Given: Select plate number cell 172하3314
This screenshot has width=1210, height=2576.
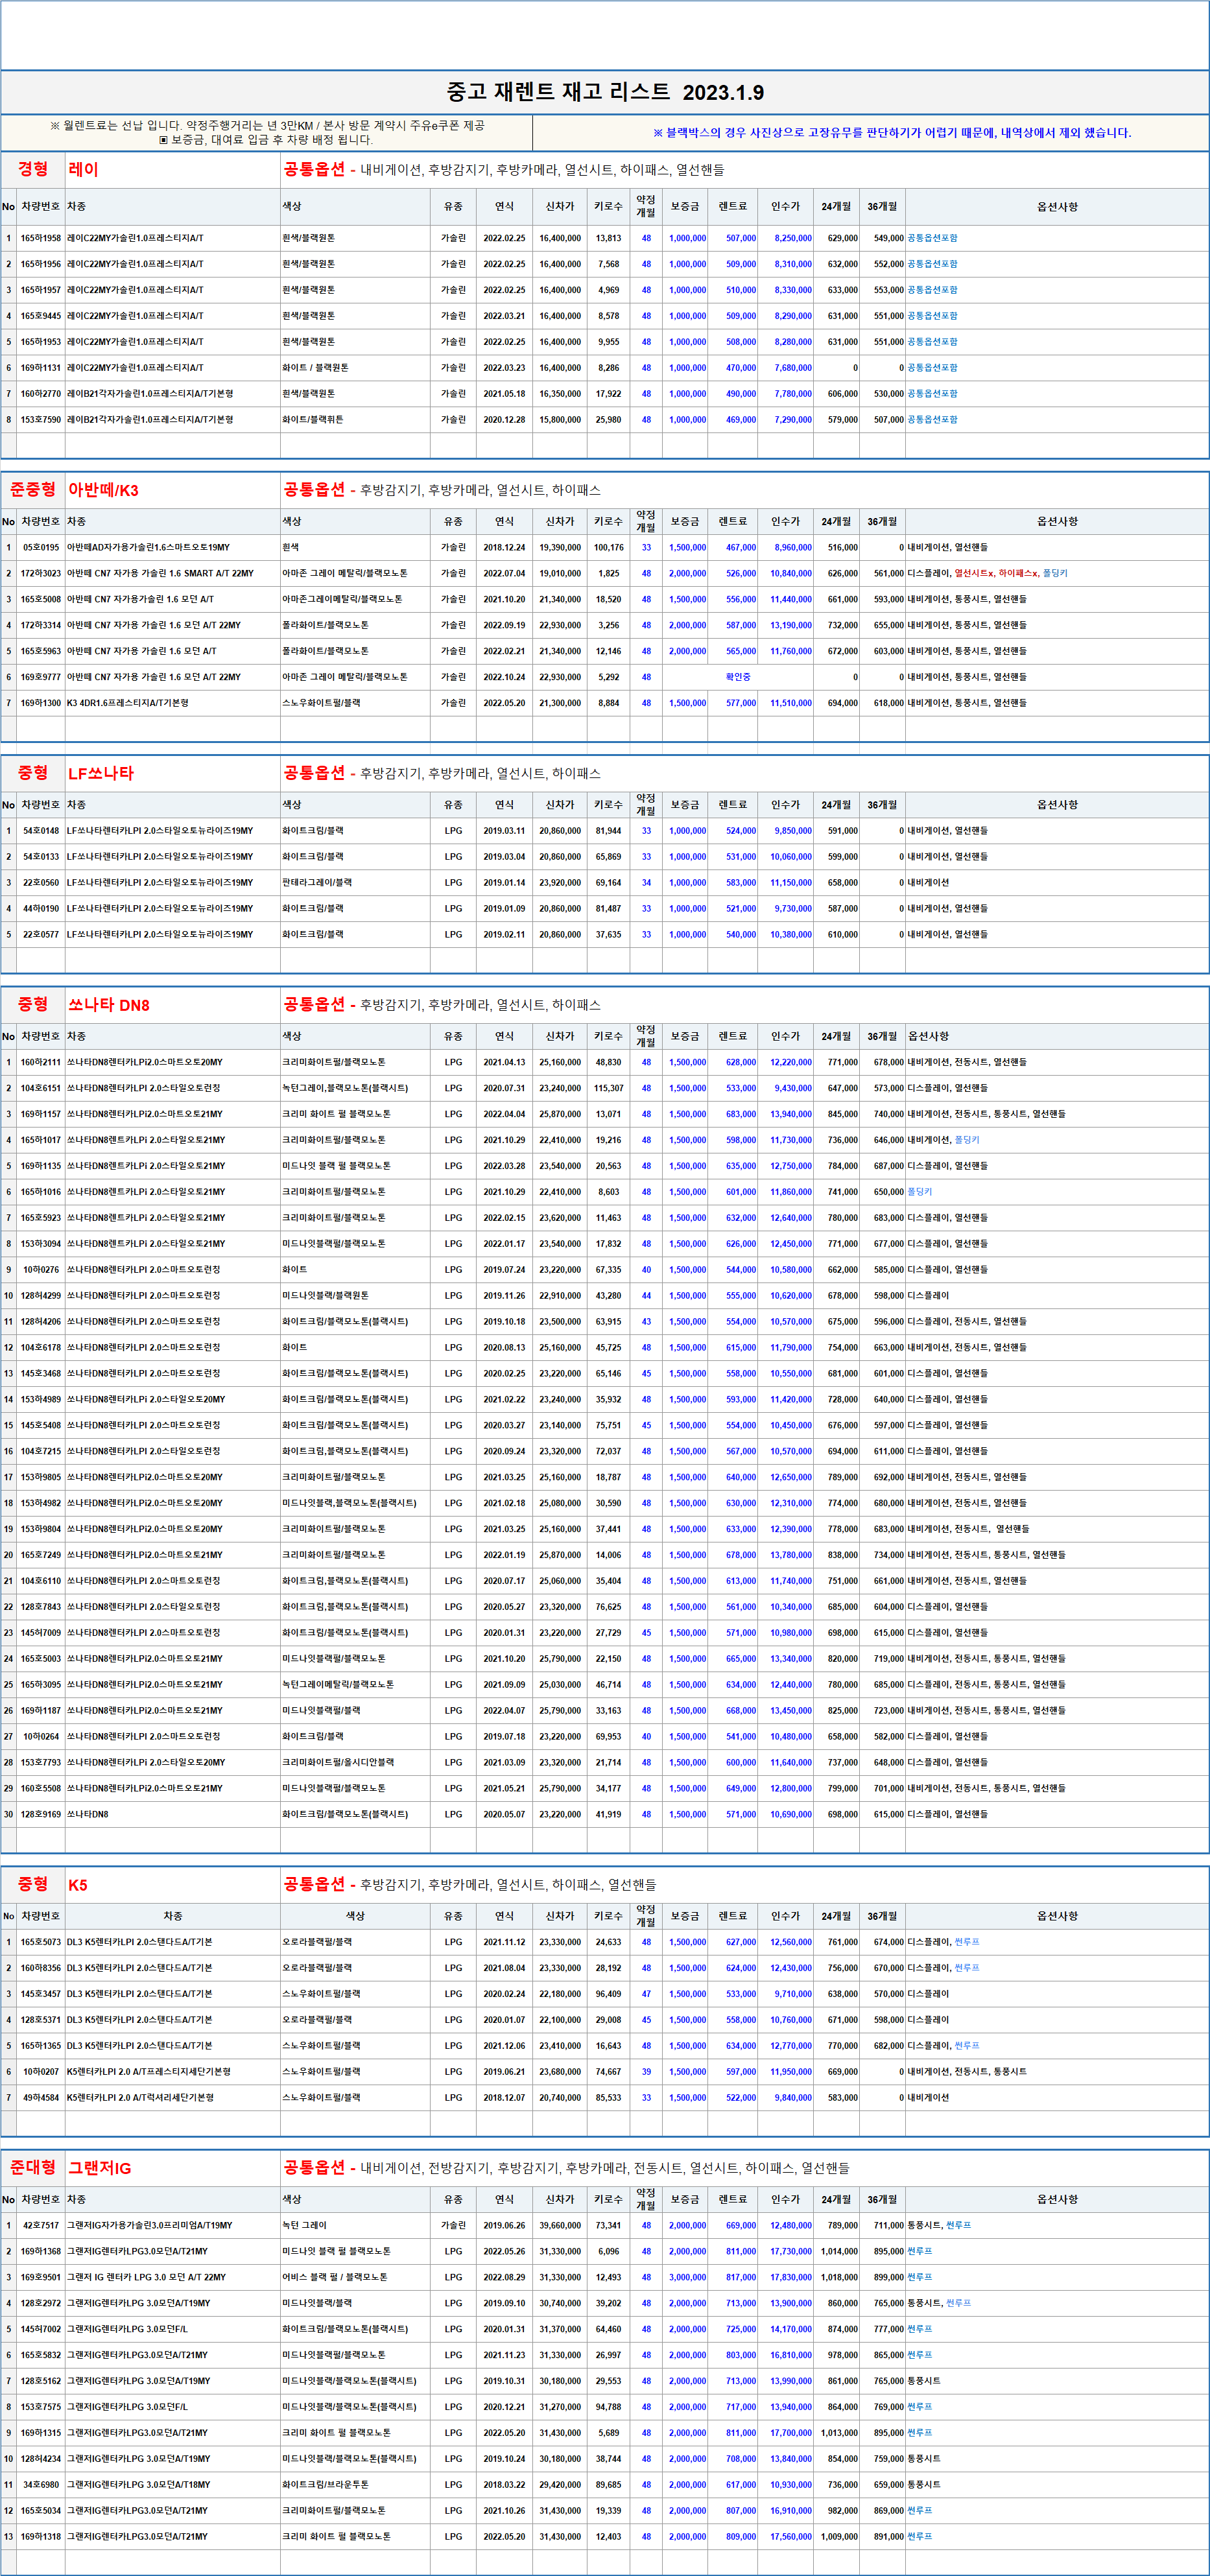Looking at the screenshot, I should click(41, 625).
